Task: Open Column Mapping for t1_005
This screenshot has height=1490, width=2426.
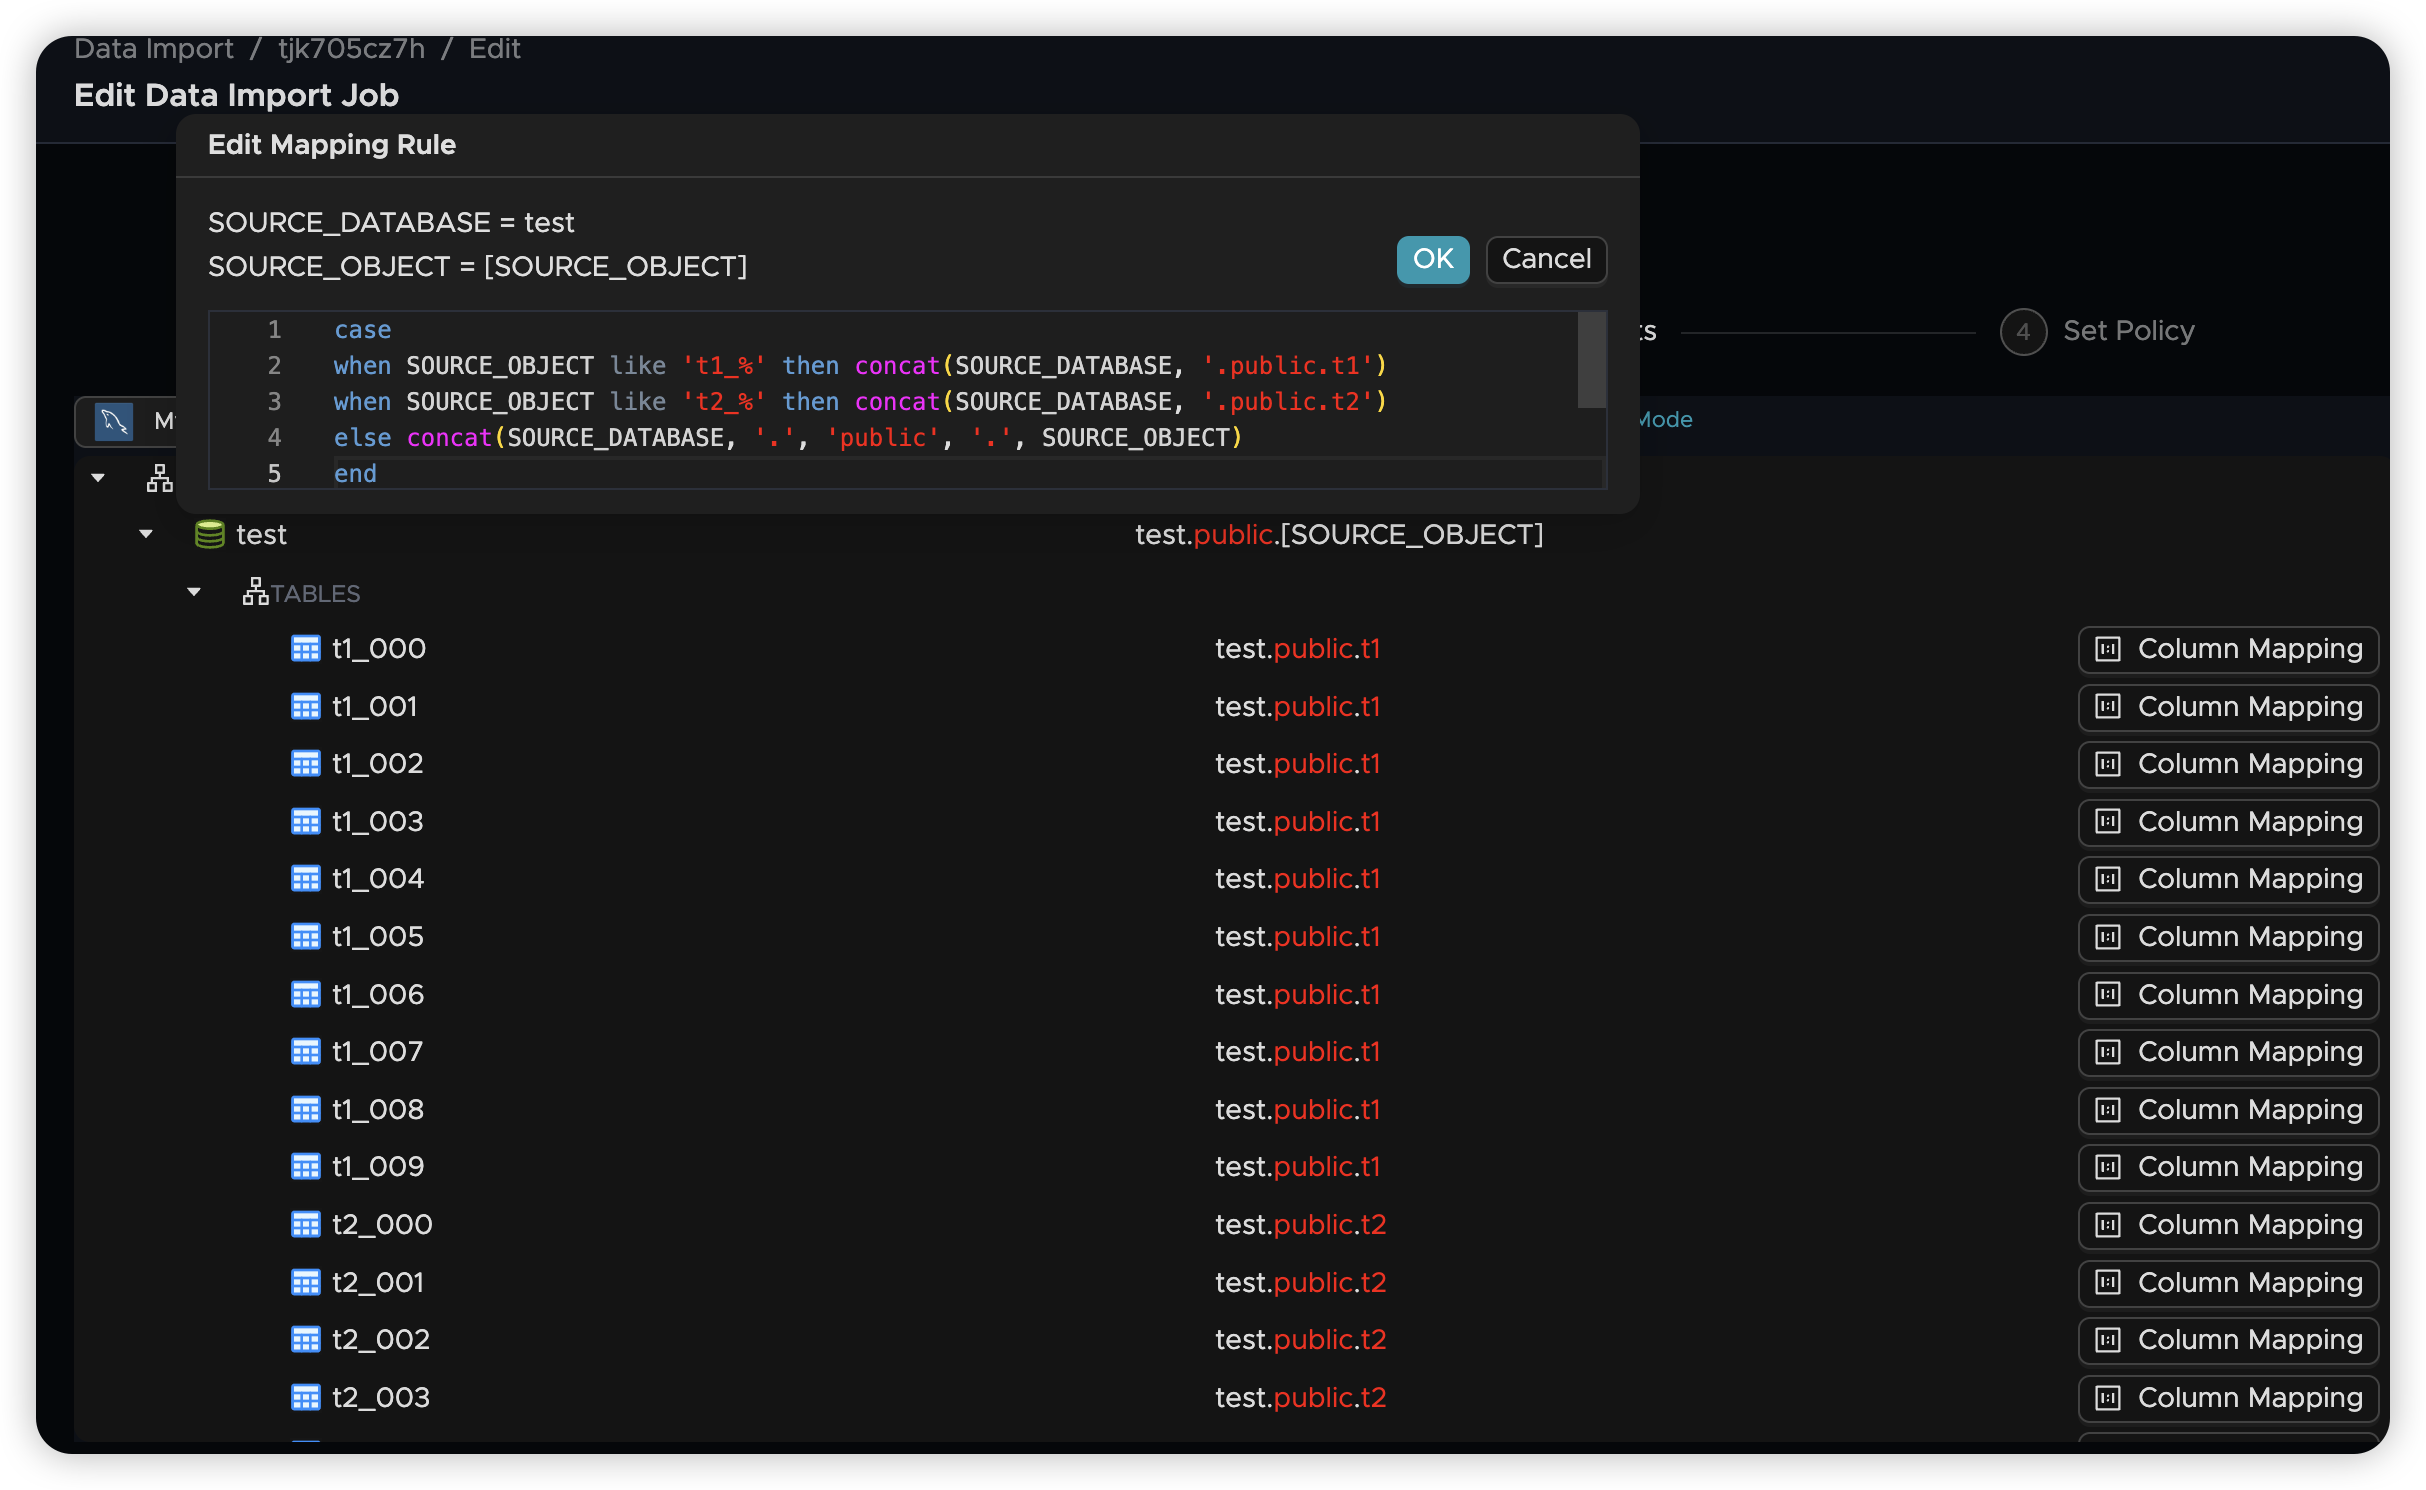Action: point(2228,938)
